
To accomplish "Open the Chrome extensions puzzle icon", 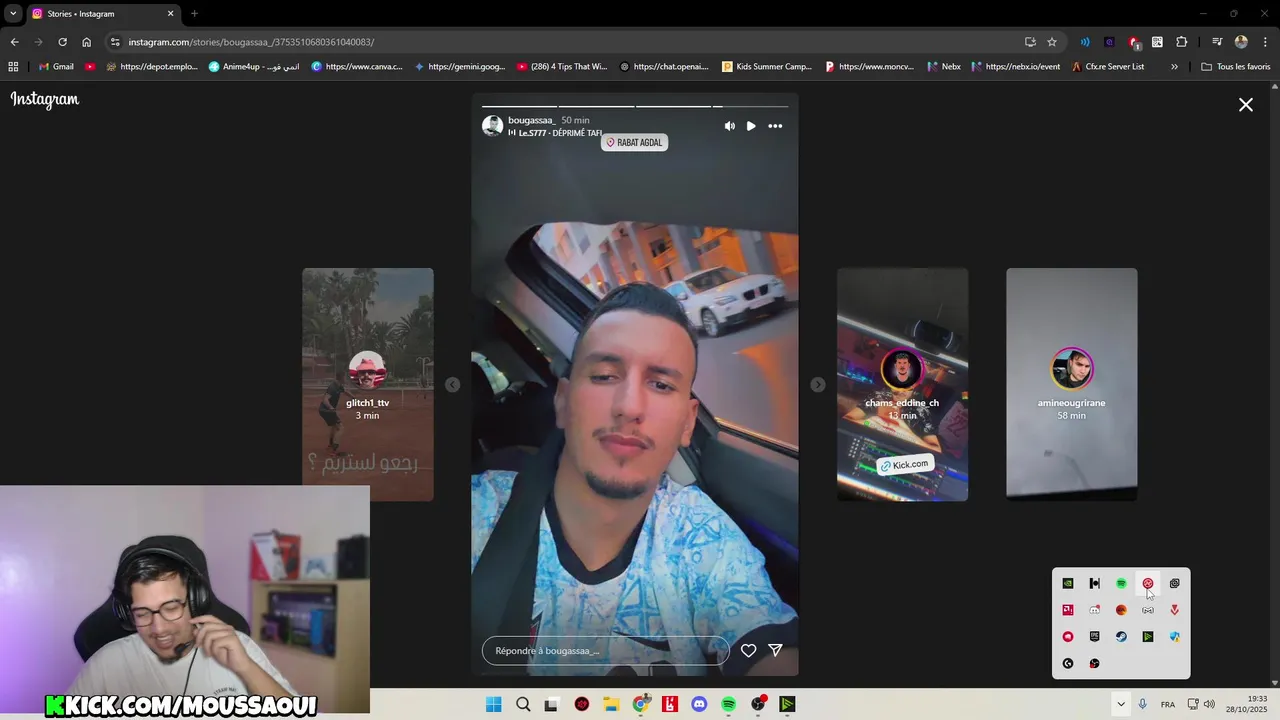I will (x=1181, y=42).
